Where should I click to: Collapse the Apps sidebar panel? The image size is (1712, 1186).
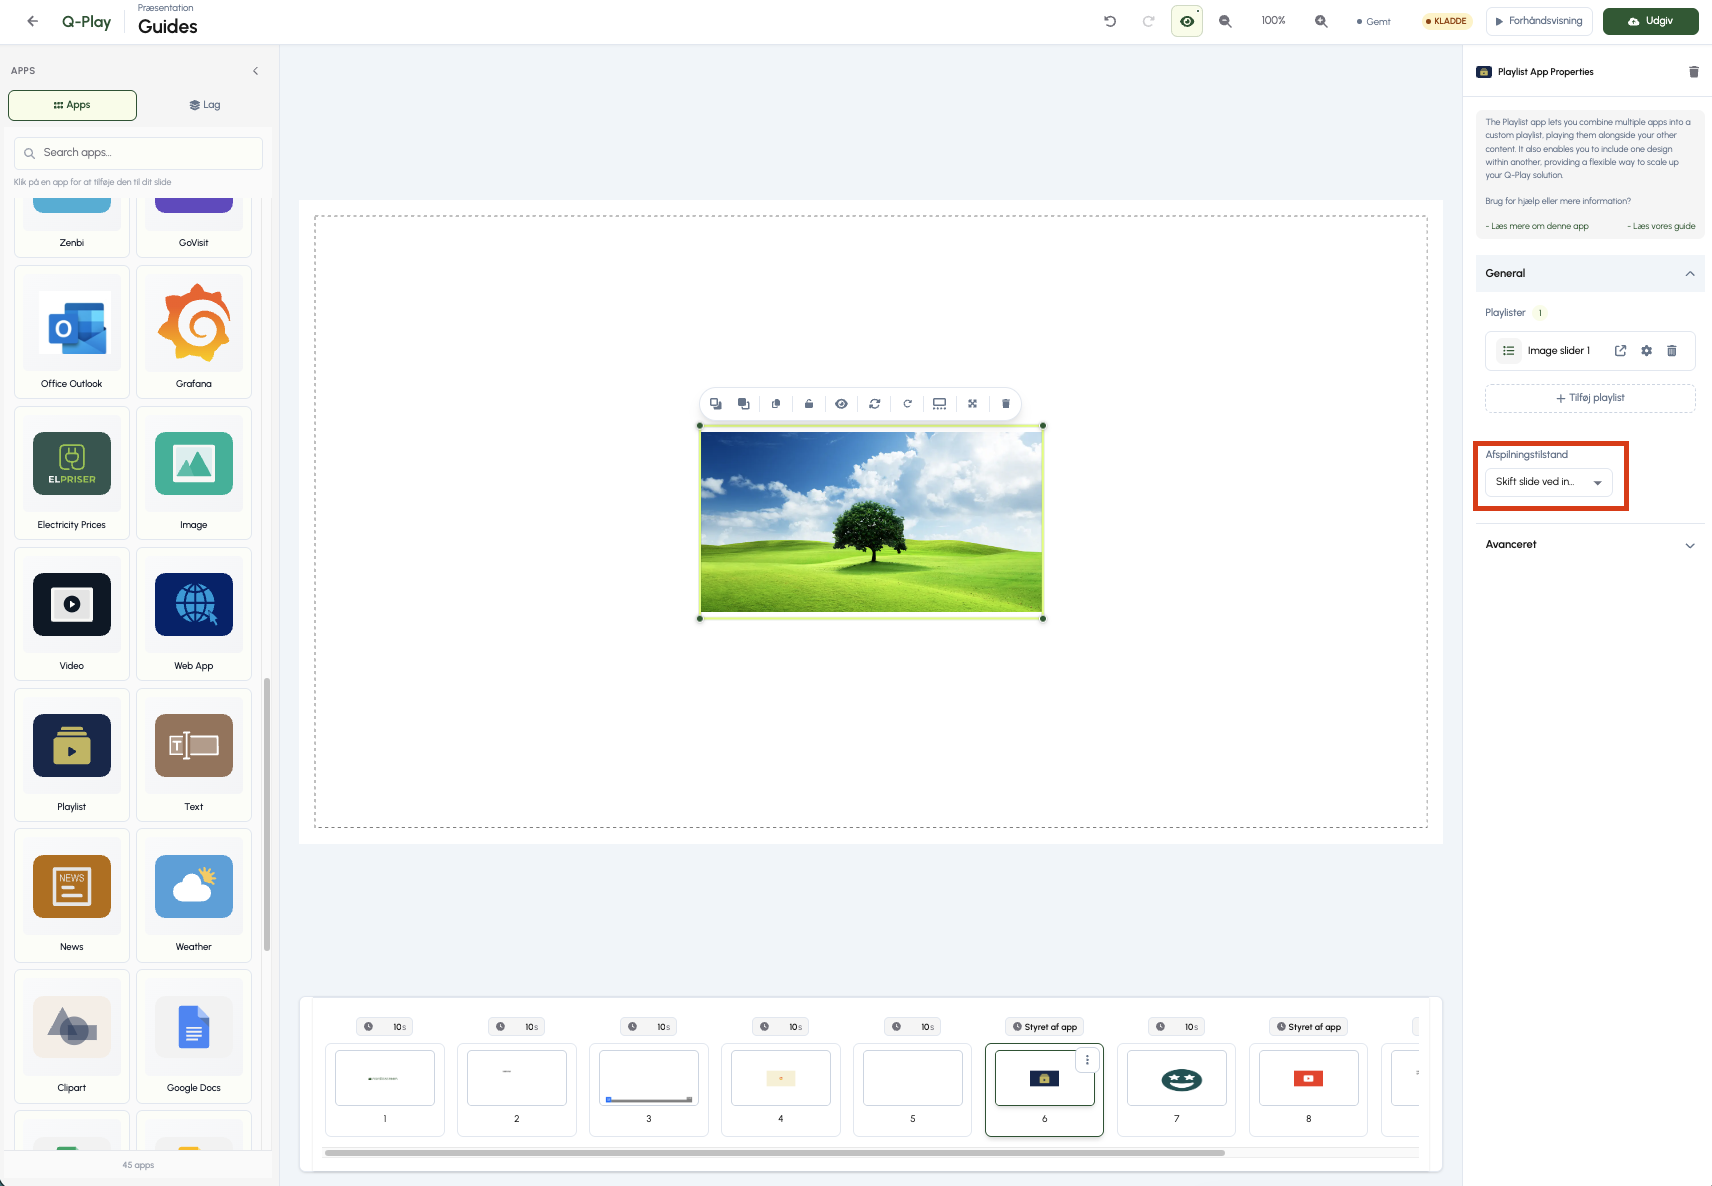click(x=256, y=71)
